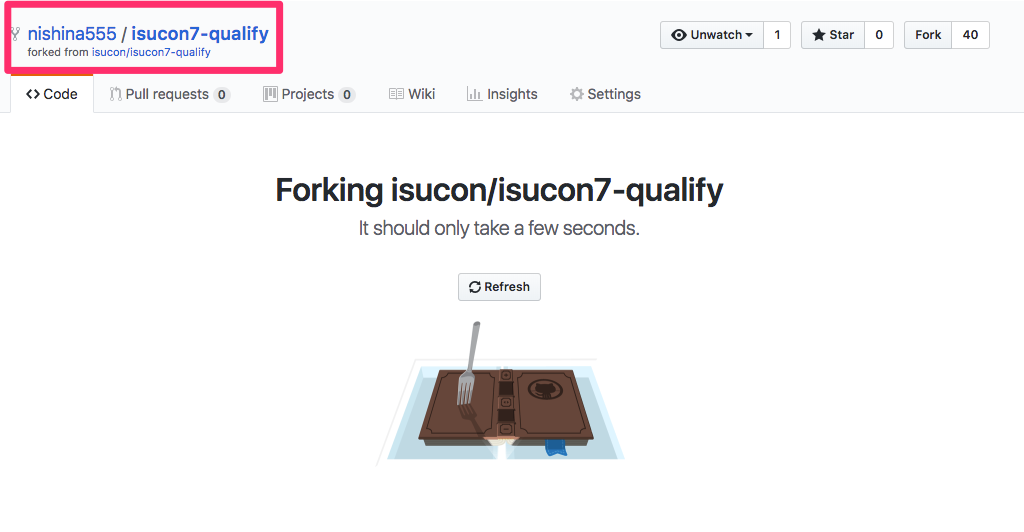Click the fork icon beside nishina555
Image resolution: width=1024 pixels, height=532 pixels.
tap(15, 34)
